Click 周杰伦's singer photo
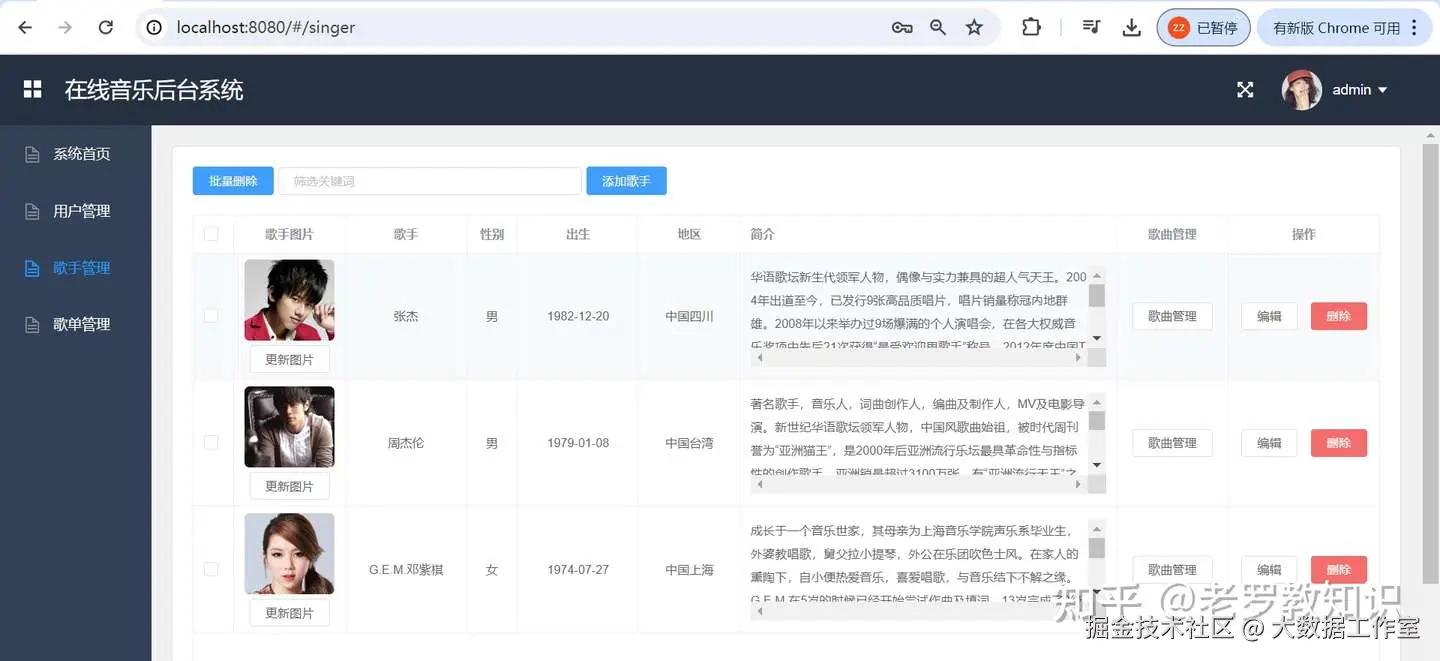This screenshot has width=1440, height=661. [x=289, y=427]
